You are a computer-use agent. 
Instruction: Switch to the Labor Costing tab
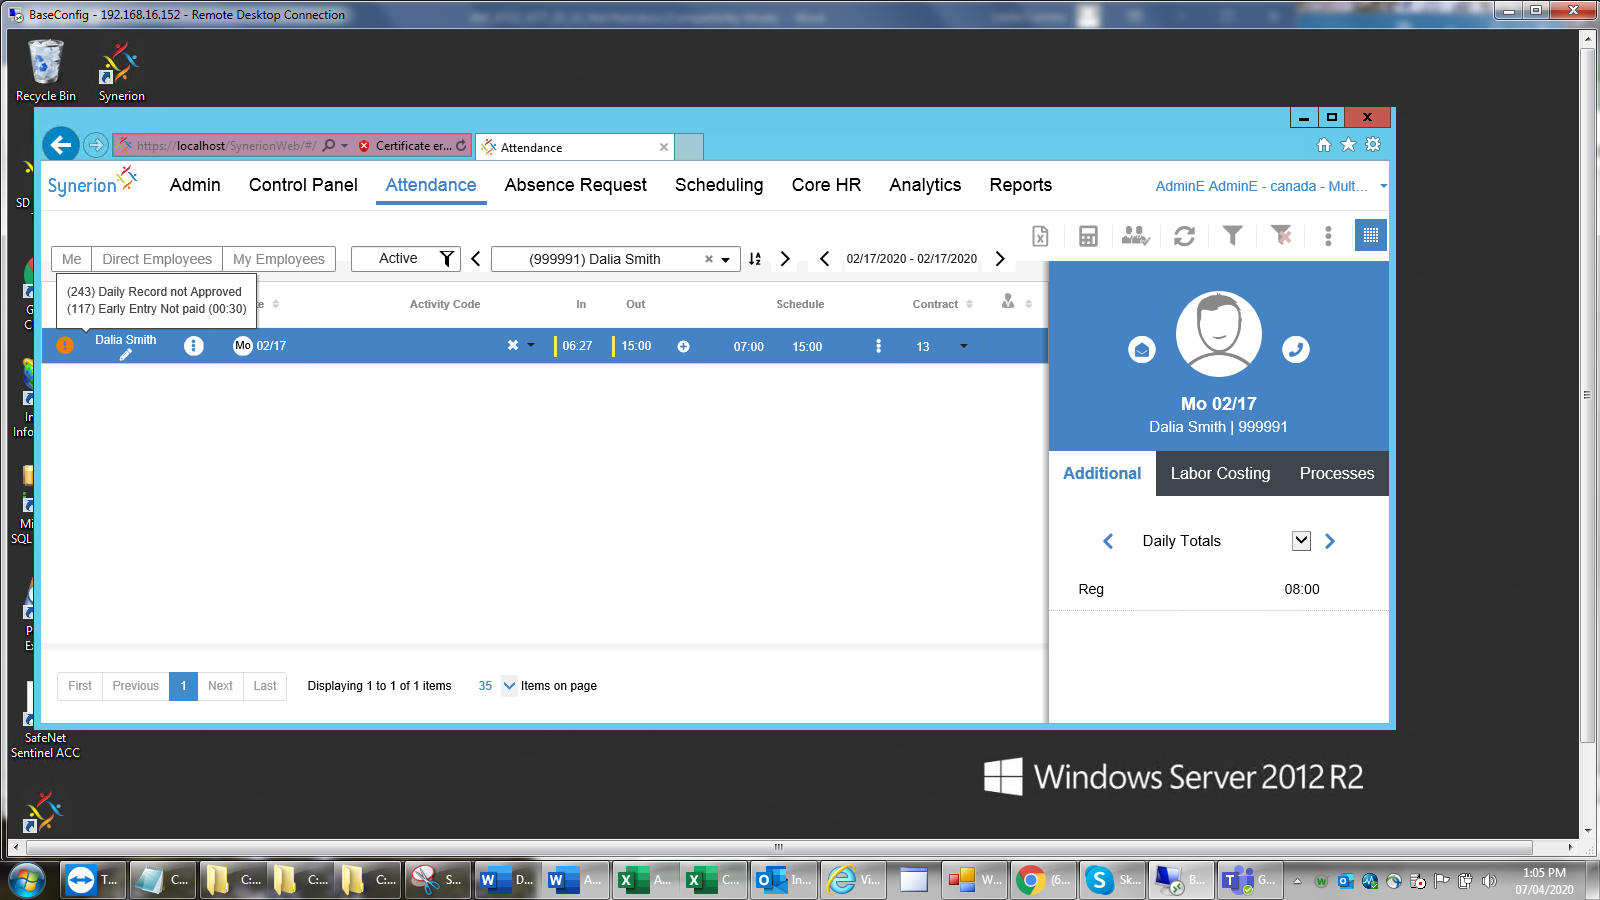pyautogui.click(x=1221, y=474)
